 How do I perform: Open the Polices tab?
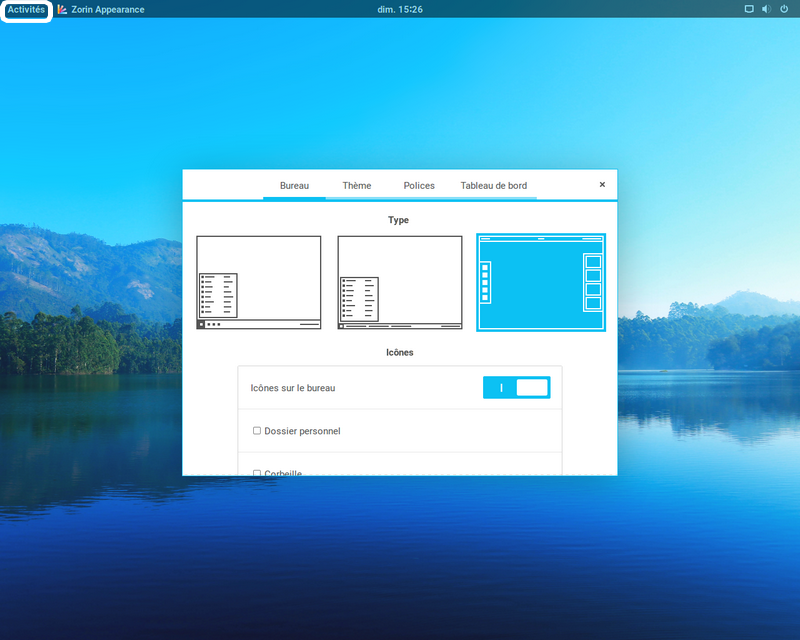tap(419, 186)
